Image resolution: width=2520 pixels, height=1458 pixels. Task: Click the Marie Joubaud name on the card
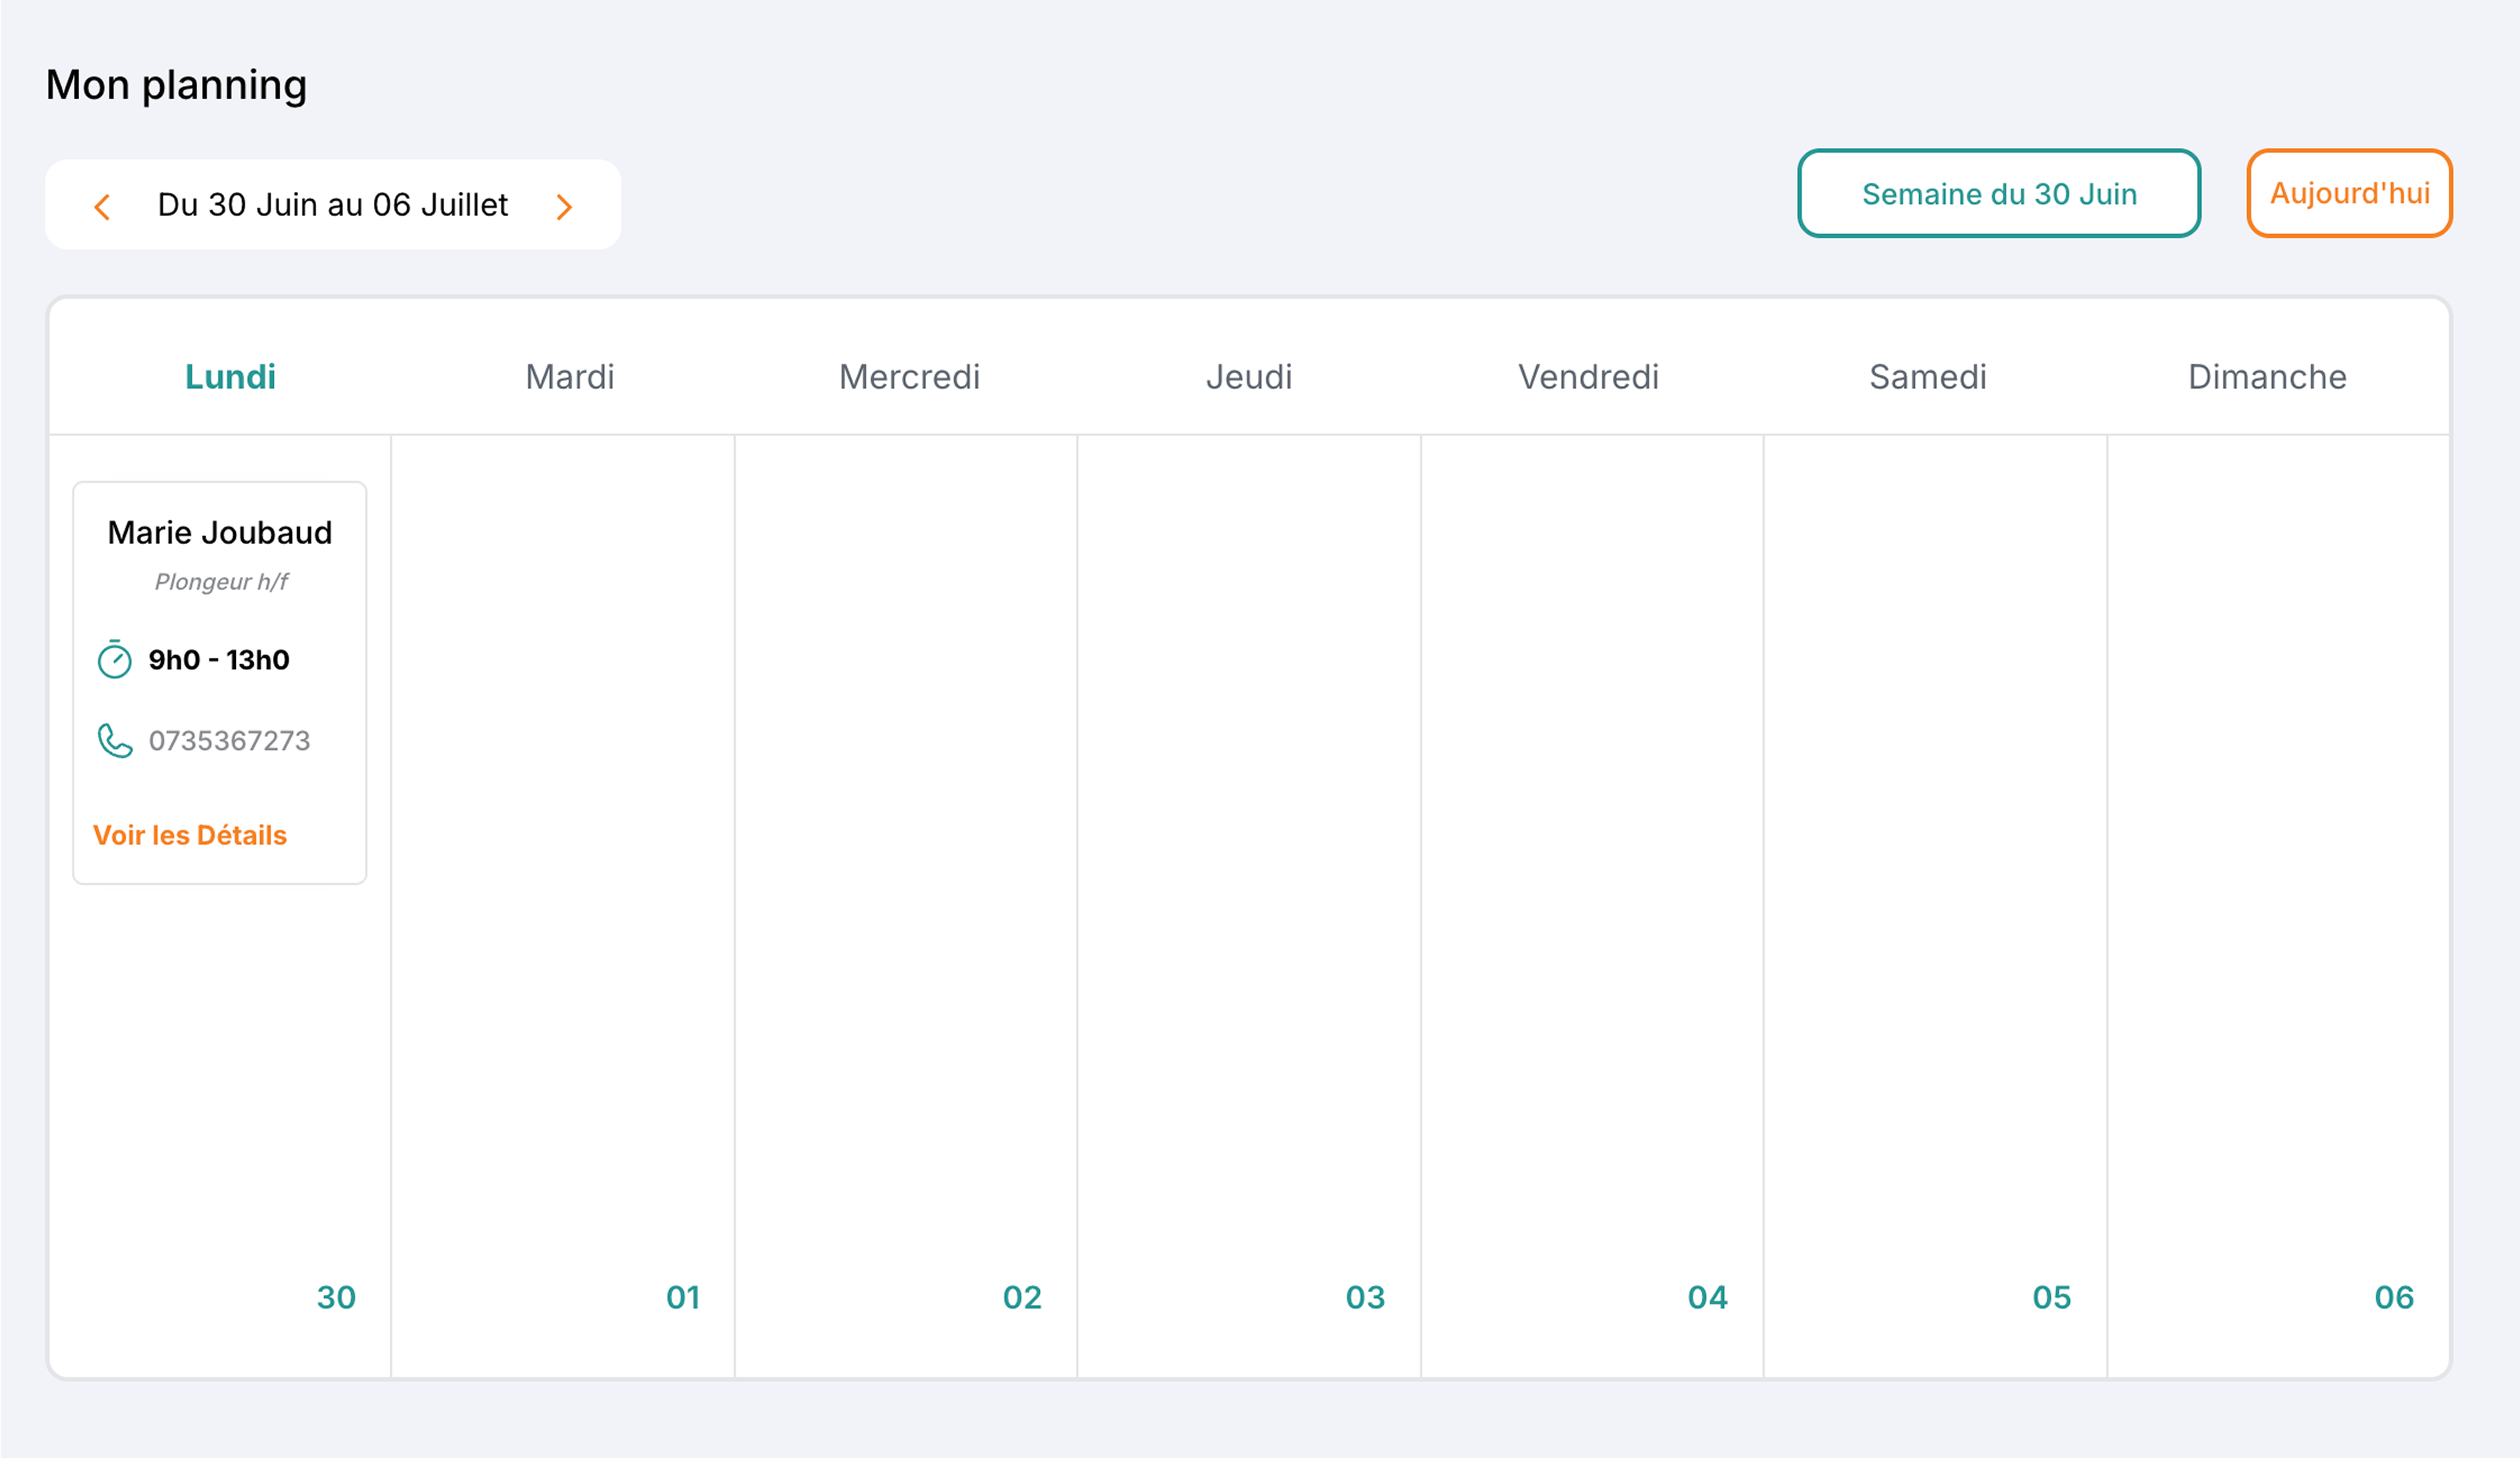220,533
